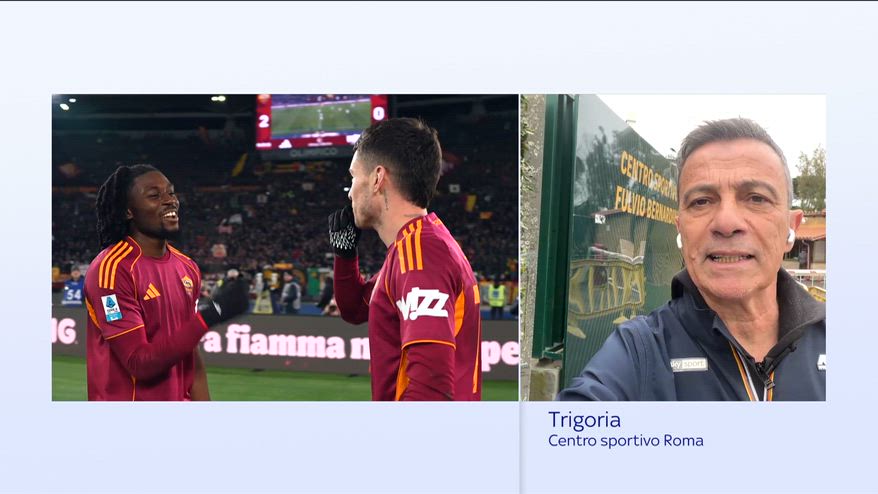The width and height of the screenshot is (878, 494).
Task: Click the stadium big screen replay
Action: [x=320, y=116]
